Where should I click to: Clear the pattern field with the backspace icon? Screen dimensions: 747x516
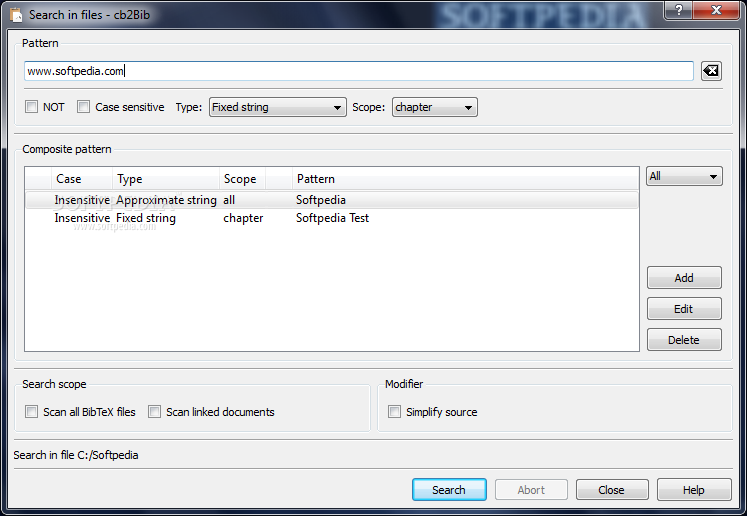(x=711, y=71)
